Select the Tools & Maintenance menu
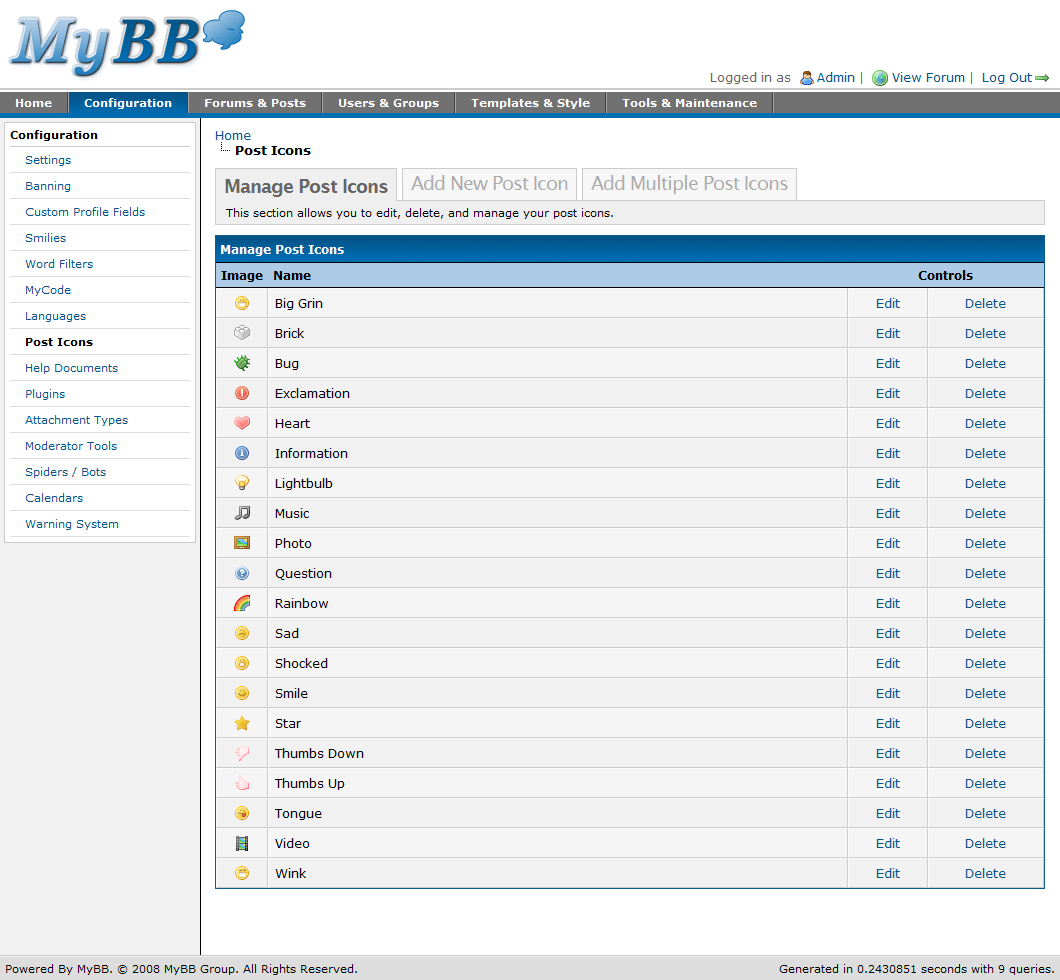This screenshot has width=1060, height=980. pyautogui.click(x=688, y=102)
